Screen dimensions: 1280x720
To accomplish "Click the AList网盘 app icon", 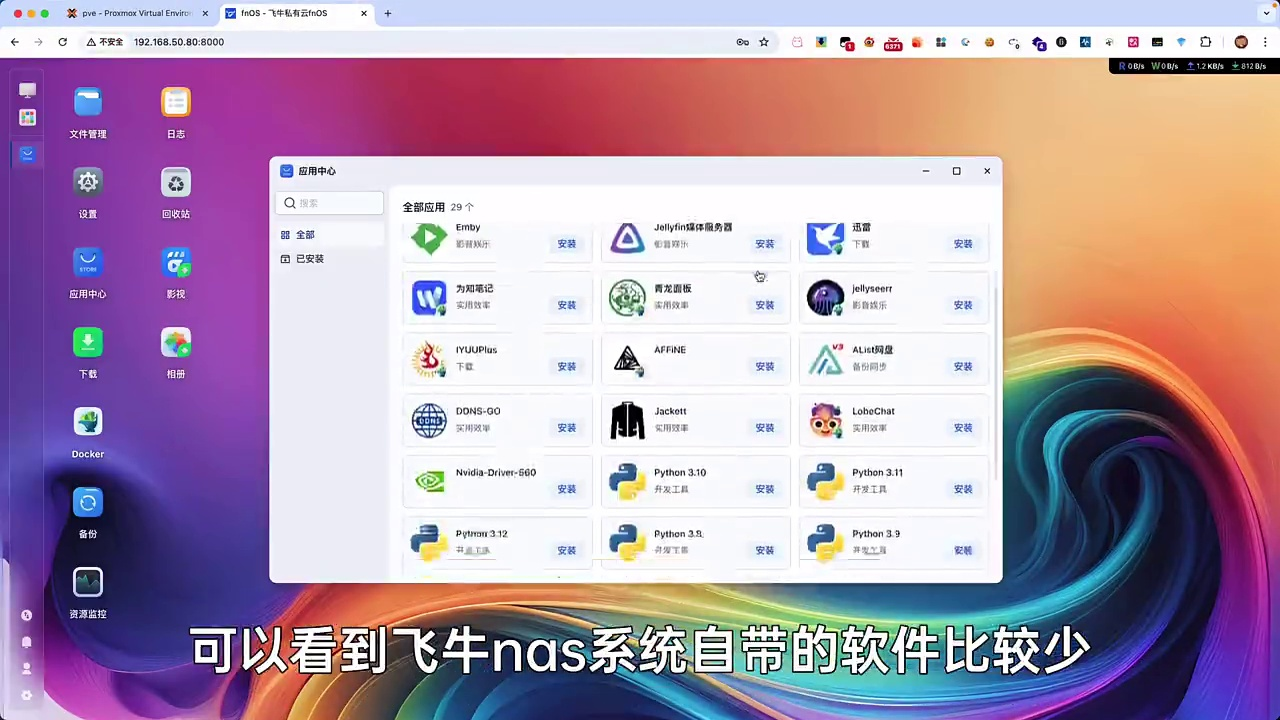I will 825,359.
